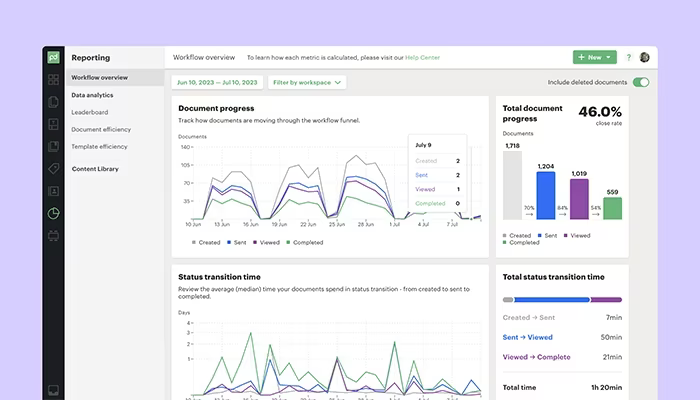Click the Reporting sidebar title
The height and width of the screenshot is (400, 700).
click(x=91, y=58)
